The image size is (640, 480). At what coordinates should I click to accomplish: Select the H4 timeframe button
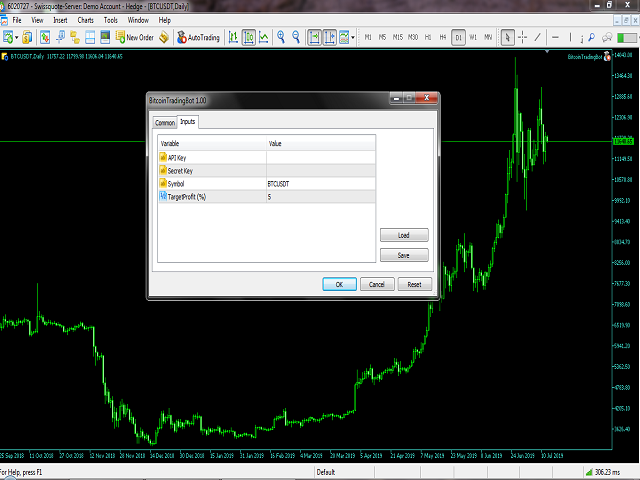coord(443,37)
